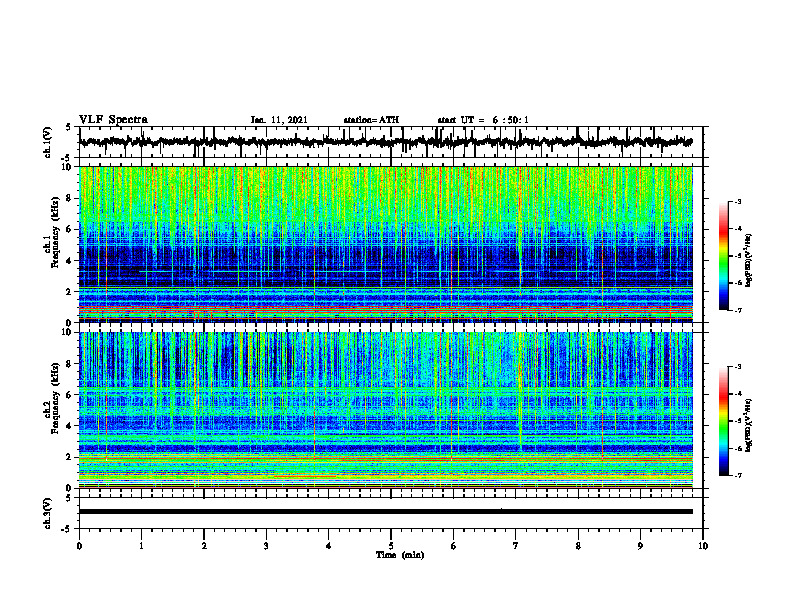Screen dimensions: 792x612
Task: Click the "1" tick label on the Time axis
Action: point(141,546)
